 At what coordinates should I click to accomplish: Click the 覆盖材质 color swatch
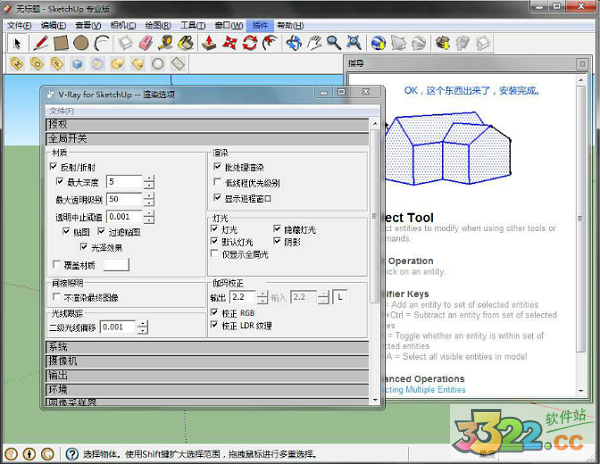[117, 264]
